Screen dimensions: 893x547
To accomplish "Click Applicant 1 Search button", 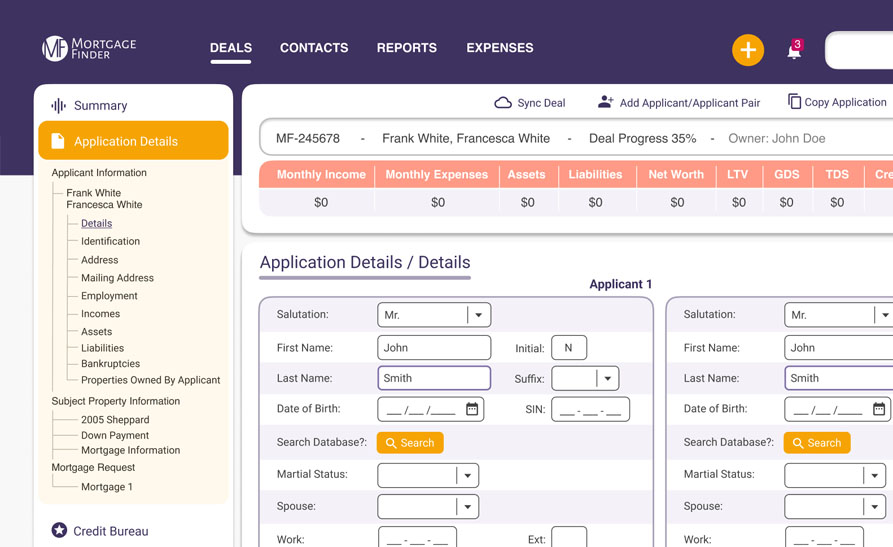I will [x=410, y=443].
